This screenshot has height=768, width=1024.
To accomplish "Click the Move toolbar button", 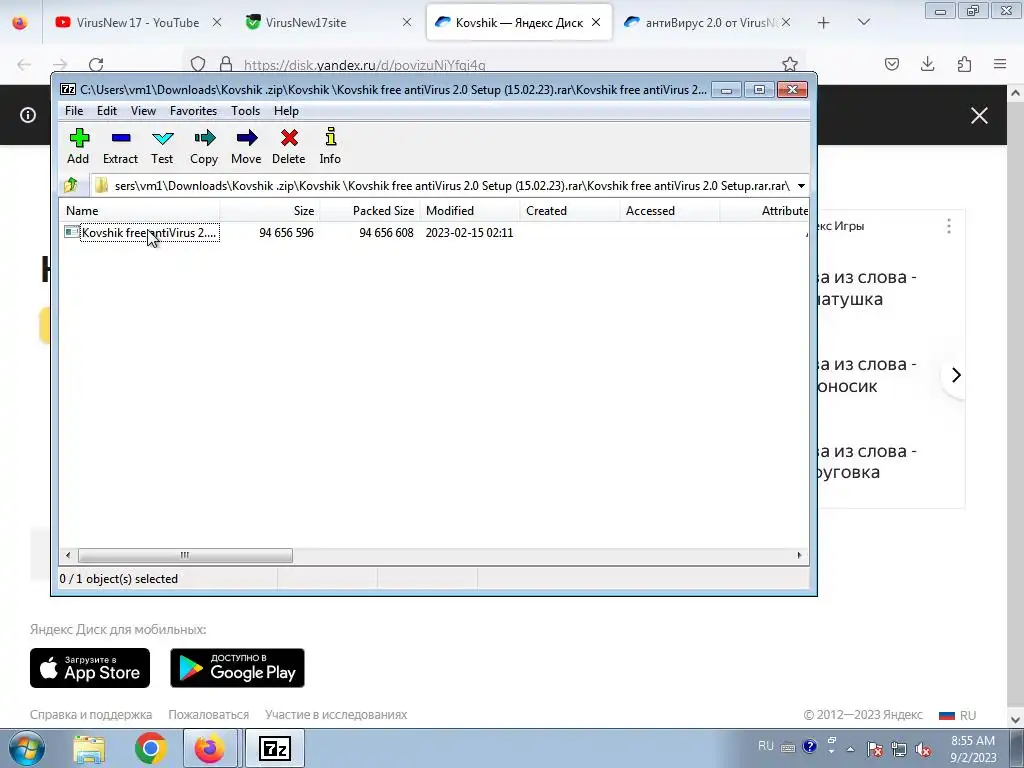I will 246,146.
